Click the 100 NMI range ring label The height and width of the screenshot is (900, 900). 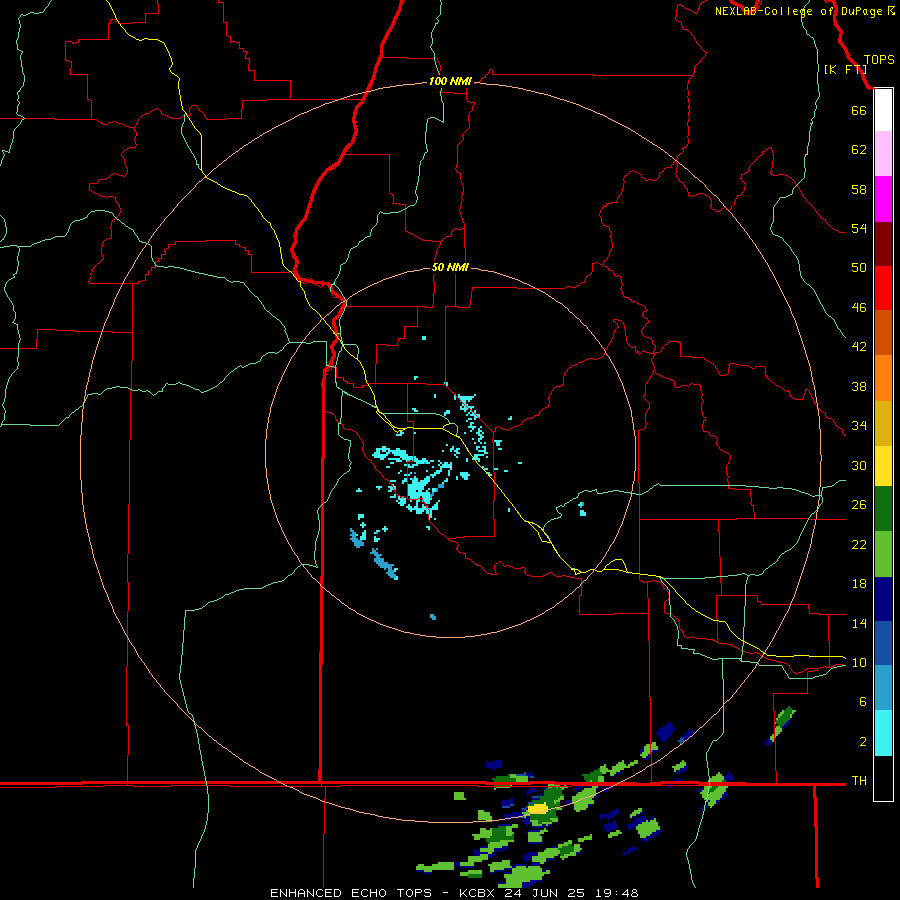click(450, 81)
